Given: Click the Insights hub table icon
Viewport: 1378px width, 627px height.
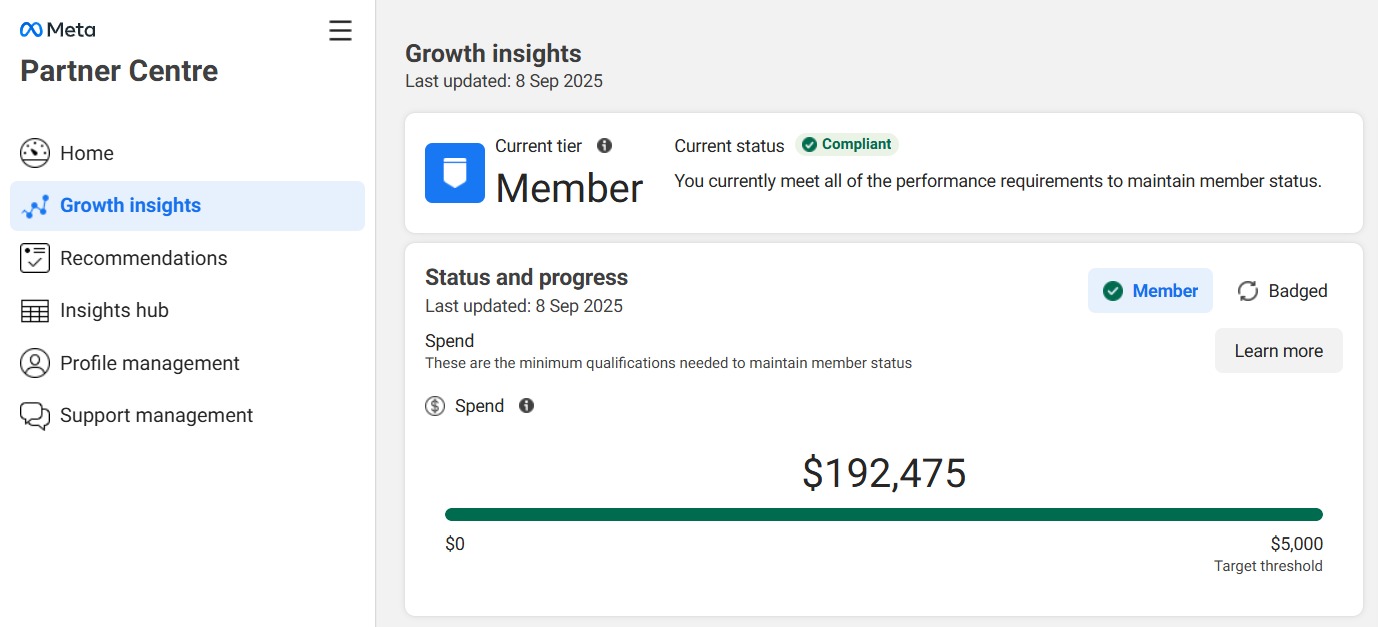Looking at the screenshot, I should click(35, 311).
